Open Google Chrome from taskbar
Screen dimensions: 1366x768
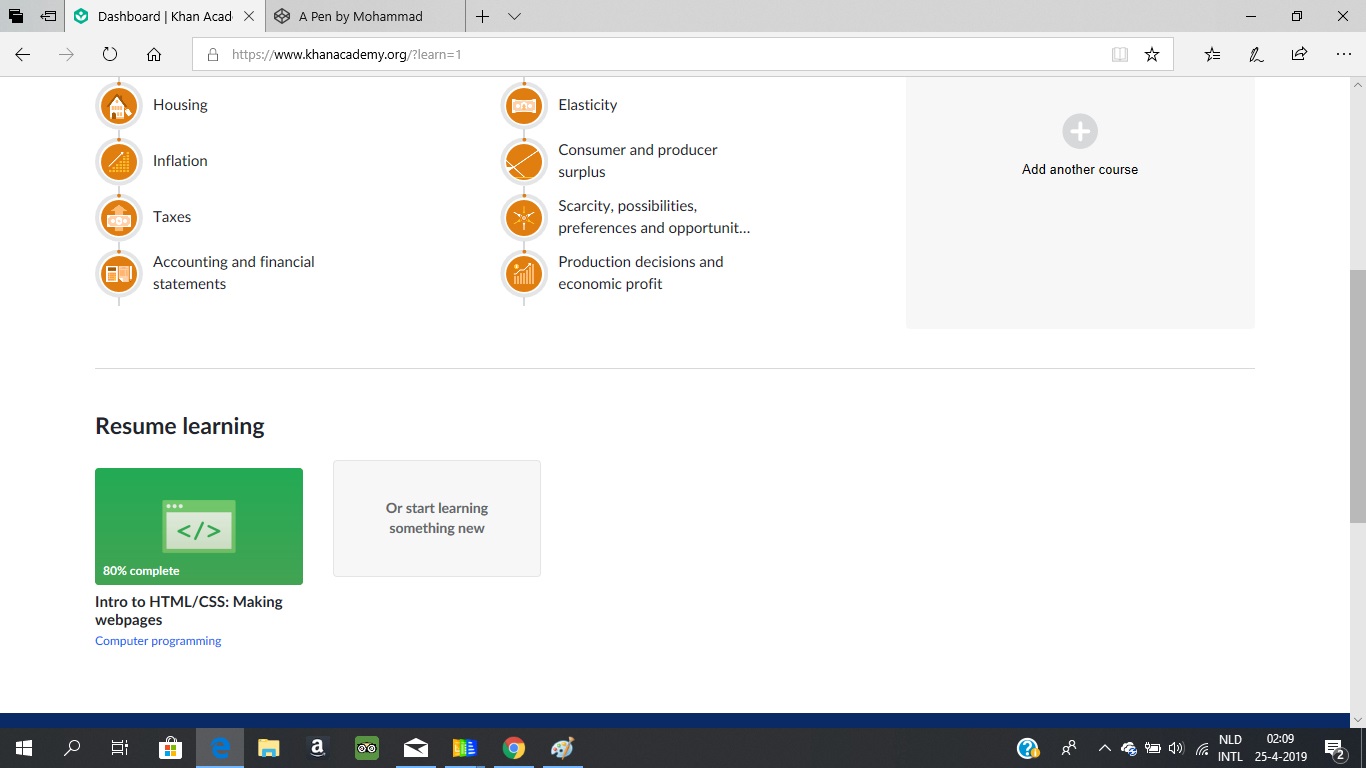tap(514, 748)
